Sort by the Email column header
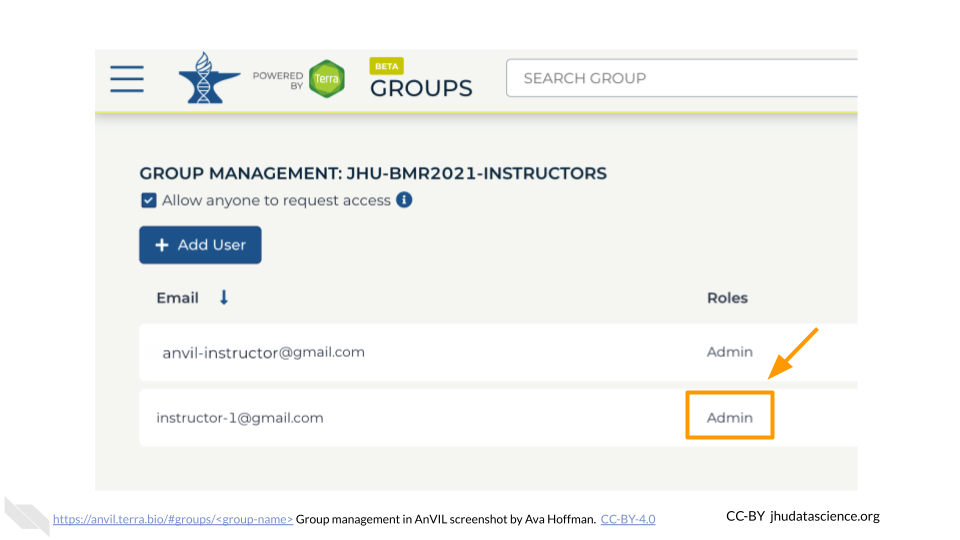The height and width of the screenshot is (540, 960). 178,298
